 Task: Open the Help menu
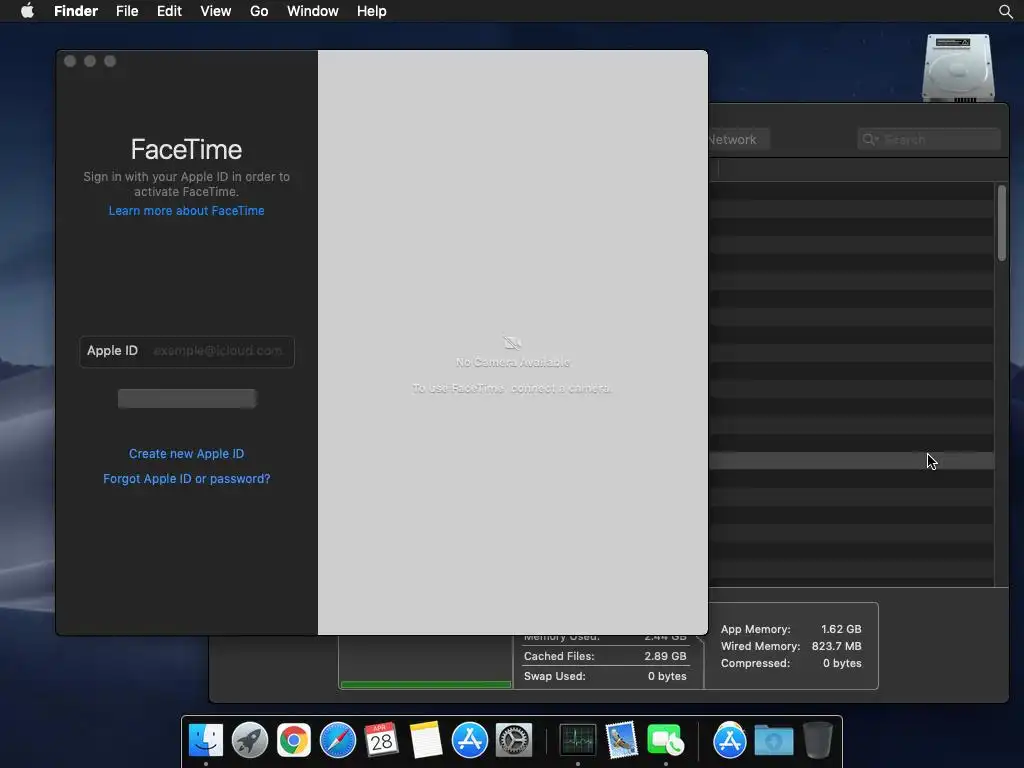pyautogui.click(x=371, y=11)
